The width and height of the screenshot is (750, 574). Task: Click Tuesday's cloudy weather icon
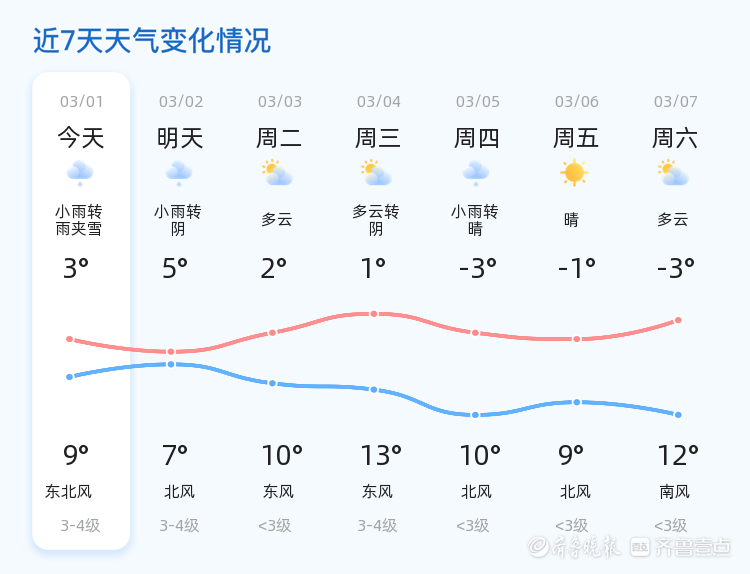point(277,173)
